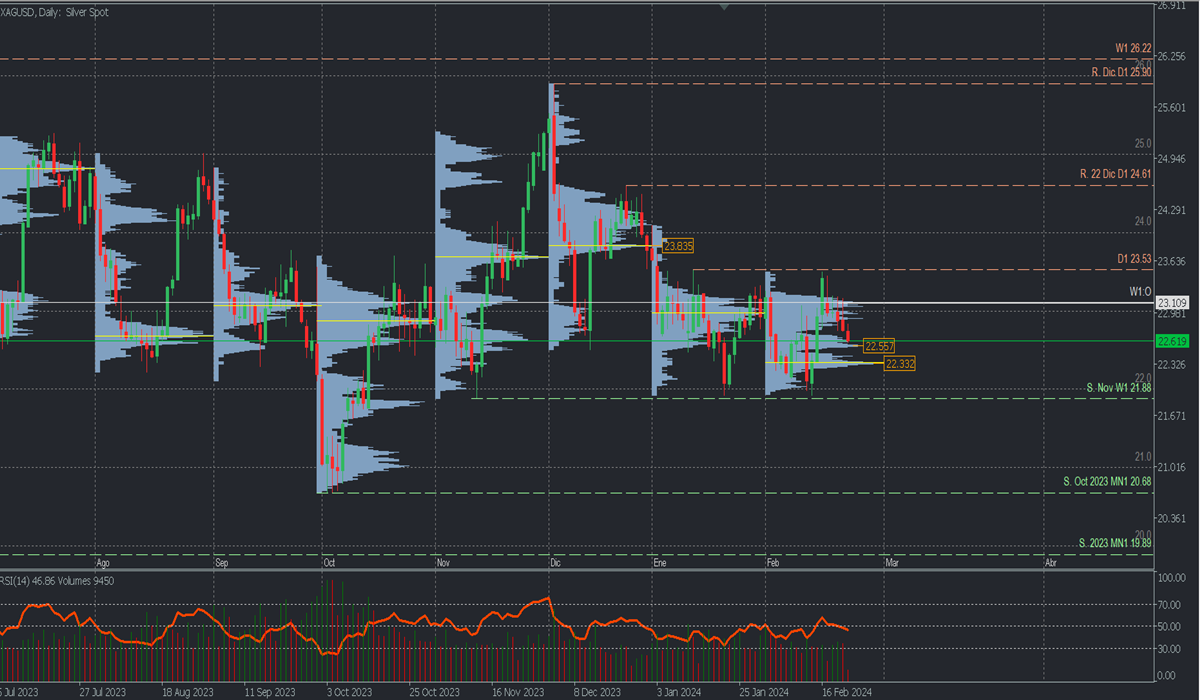Select the 23.835 orange price tag

pos(679,245)
